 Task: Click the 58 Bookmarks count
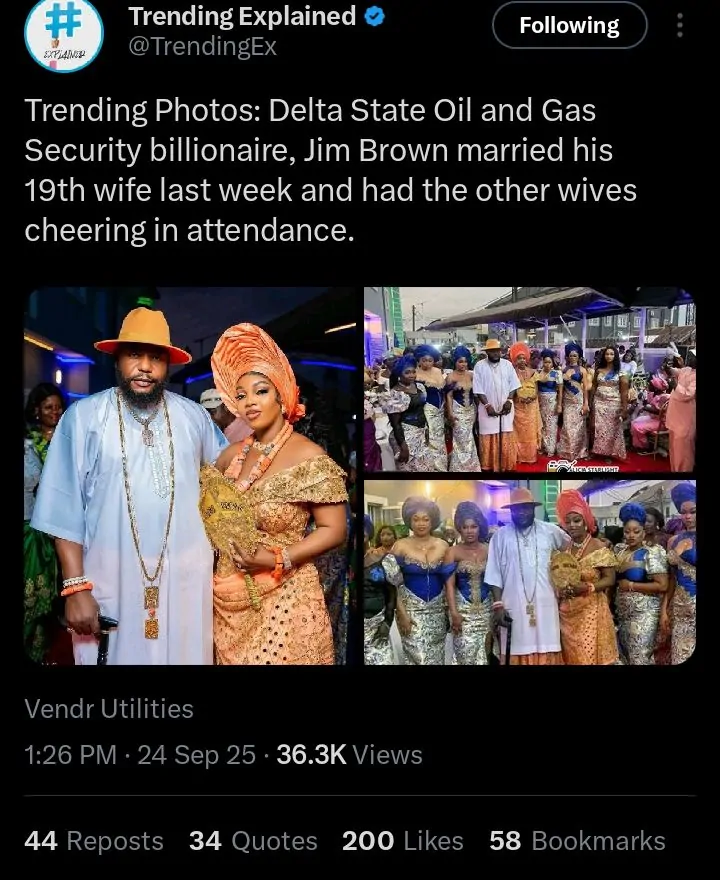[577, 841]
